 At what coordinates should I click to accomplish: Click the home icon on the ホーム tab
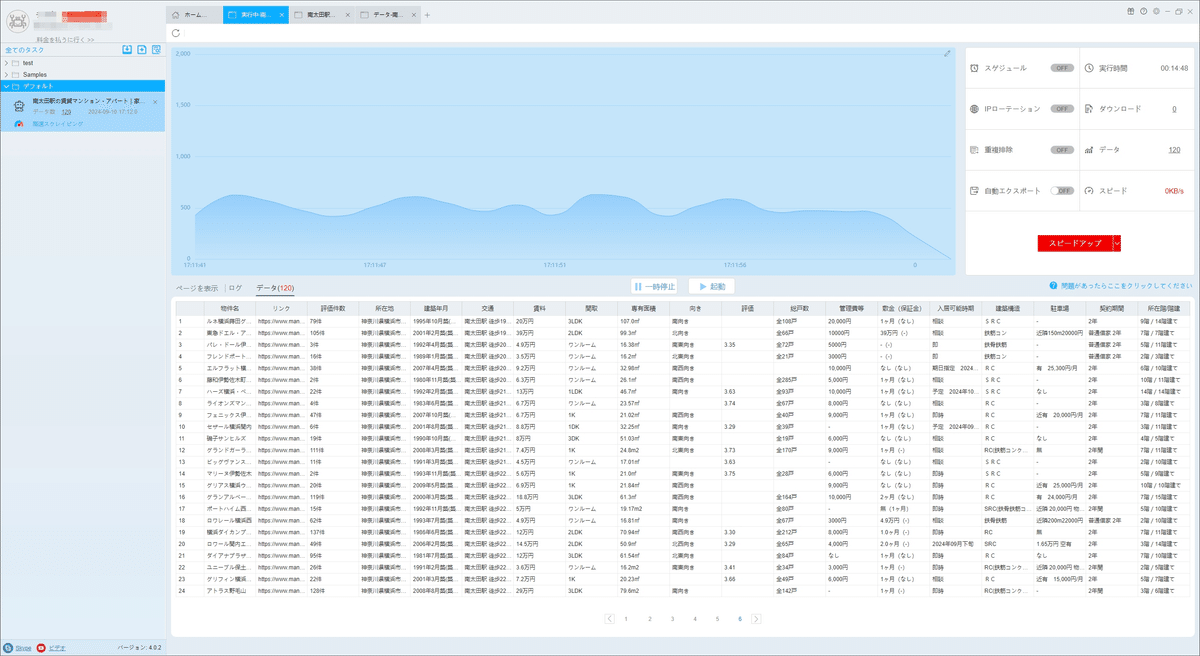[177, 15]
